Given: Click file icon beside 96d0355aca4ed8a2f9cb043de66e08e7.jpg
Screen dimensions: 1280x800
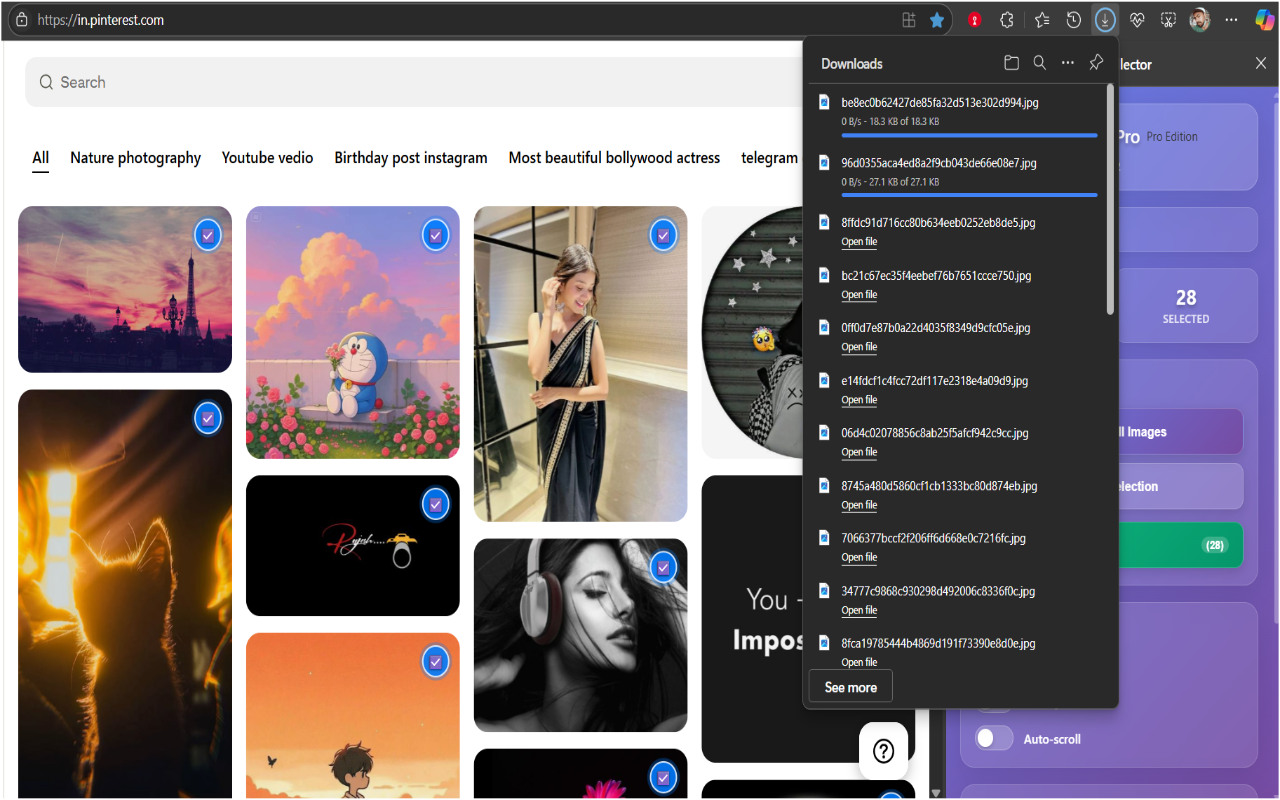Looking at the screenshot, I should tap(825, 162).
